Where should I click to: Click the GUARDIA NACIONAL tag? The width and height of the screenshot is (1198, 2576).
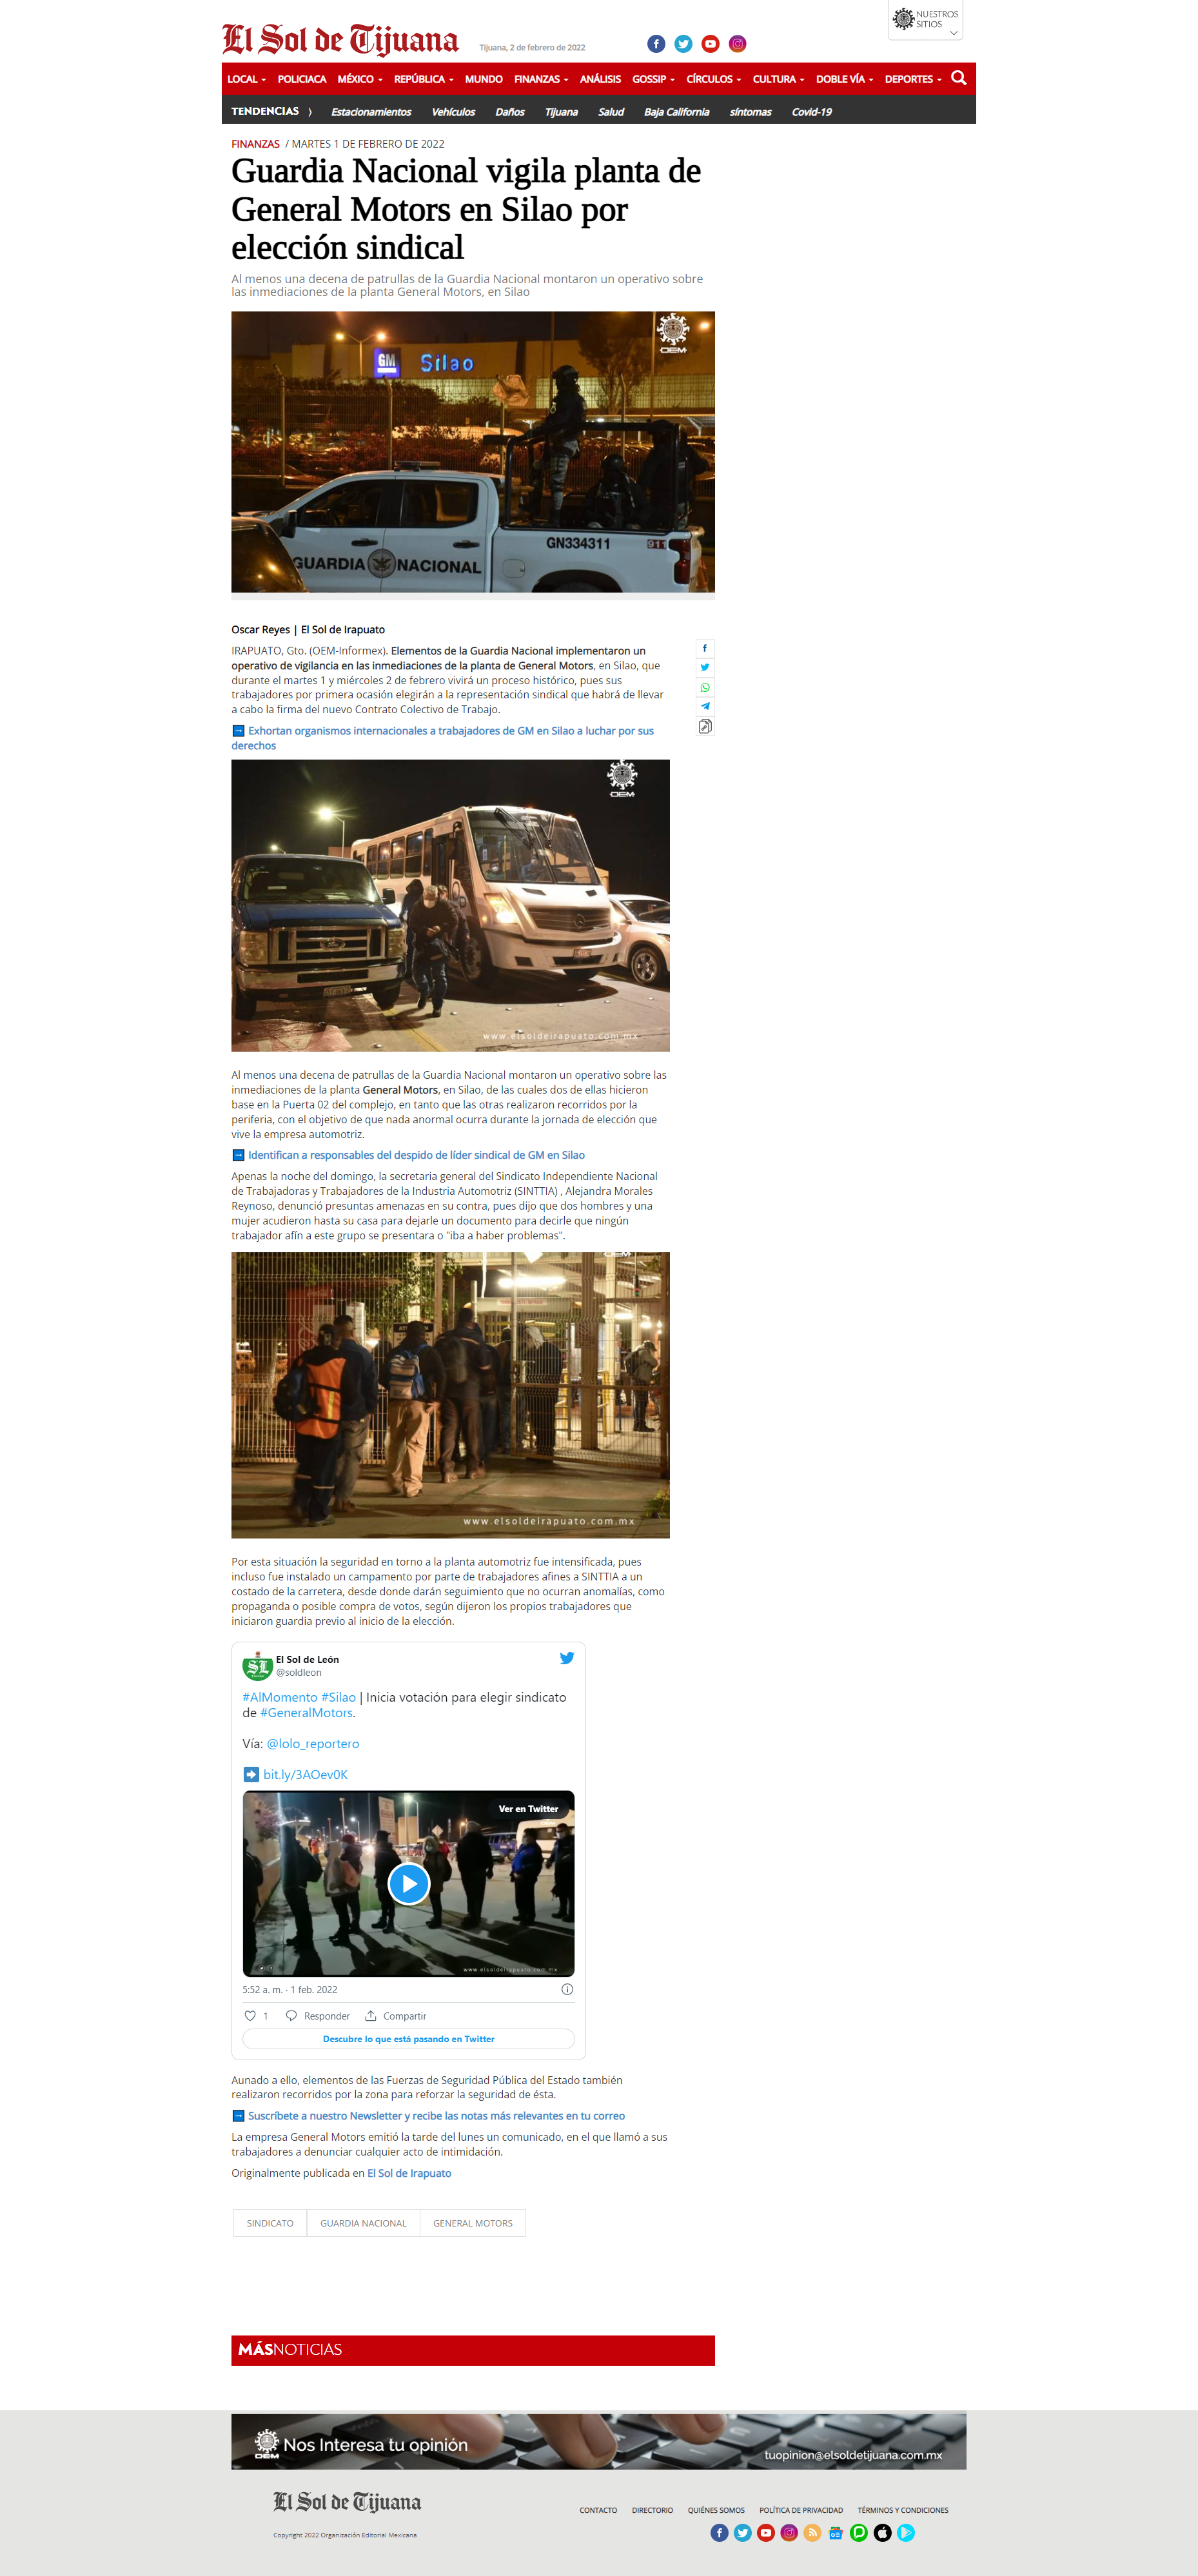click(363, 2223)
